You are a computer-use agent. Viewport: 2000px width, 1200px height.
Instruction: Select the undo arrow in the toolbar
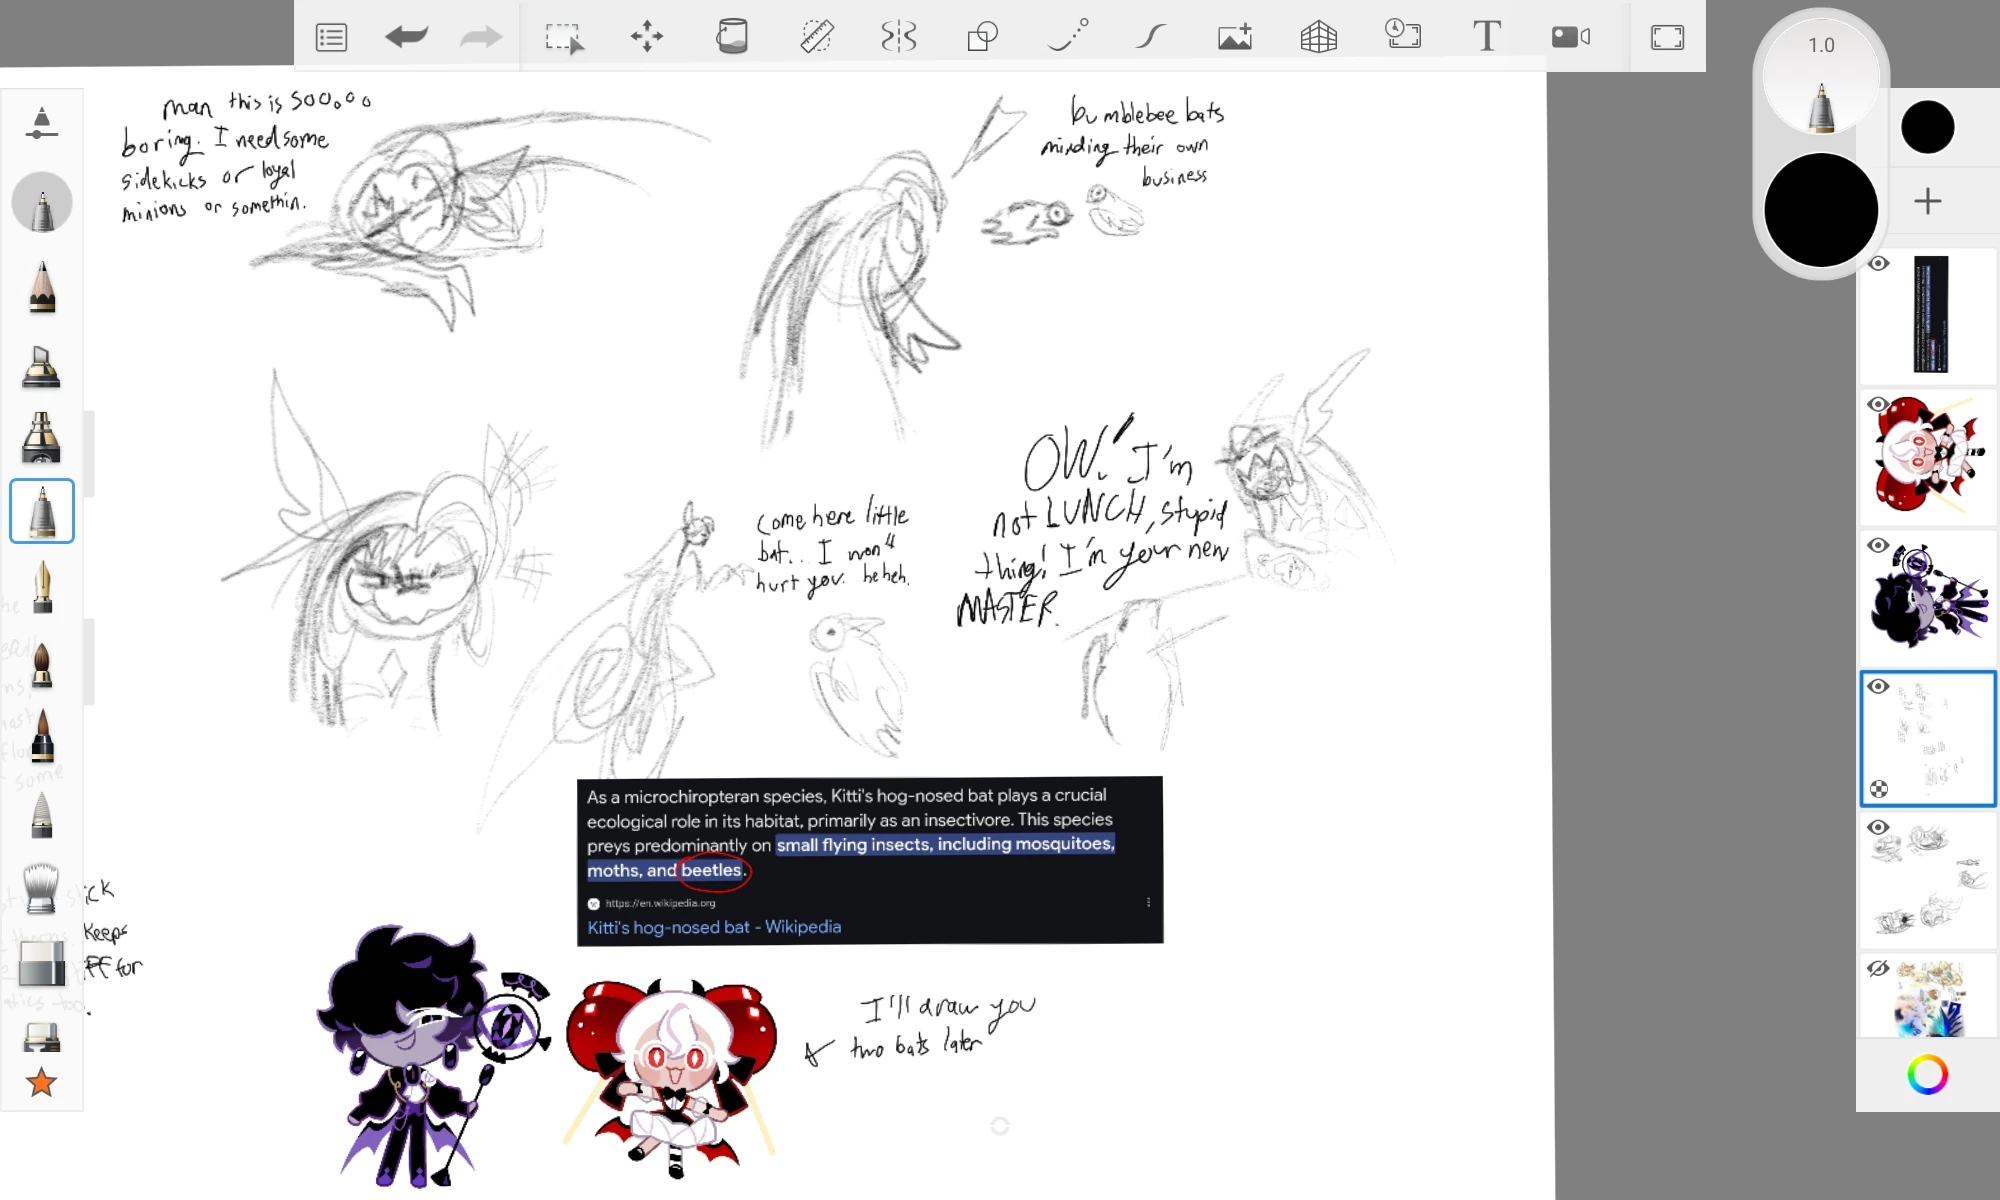coord(404,37)
